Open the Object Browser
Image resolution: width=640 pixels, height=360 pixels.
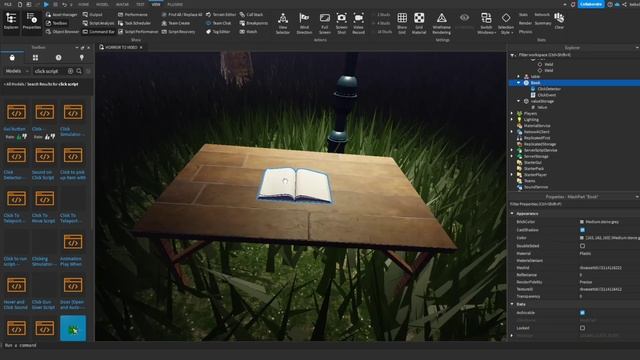click(x=62, y=31)
